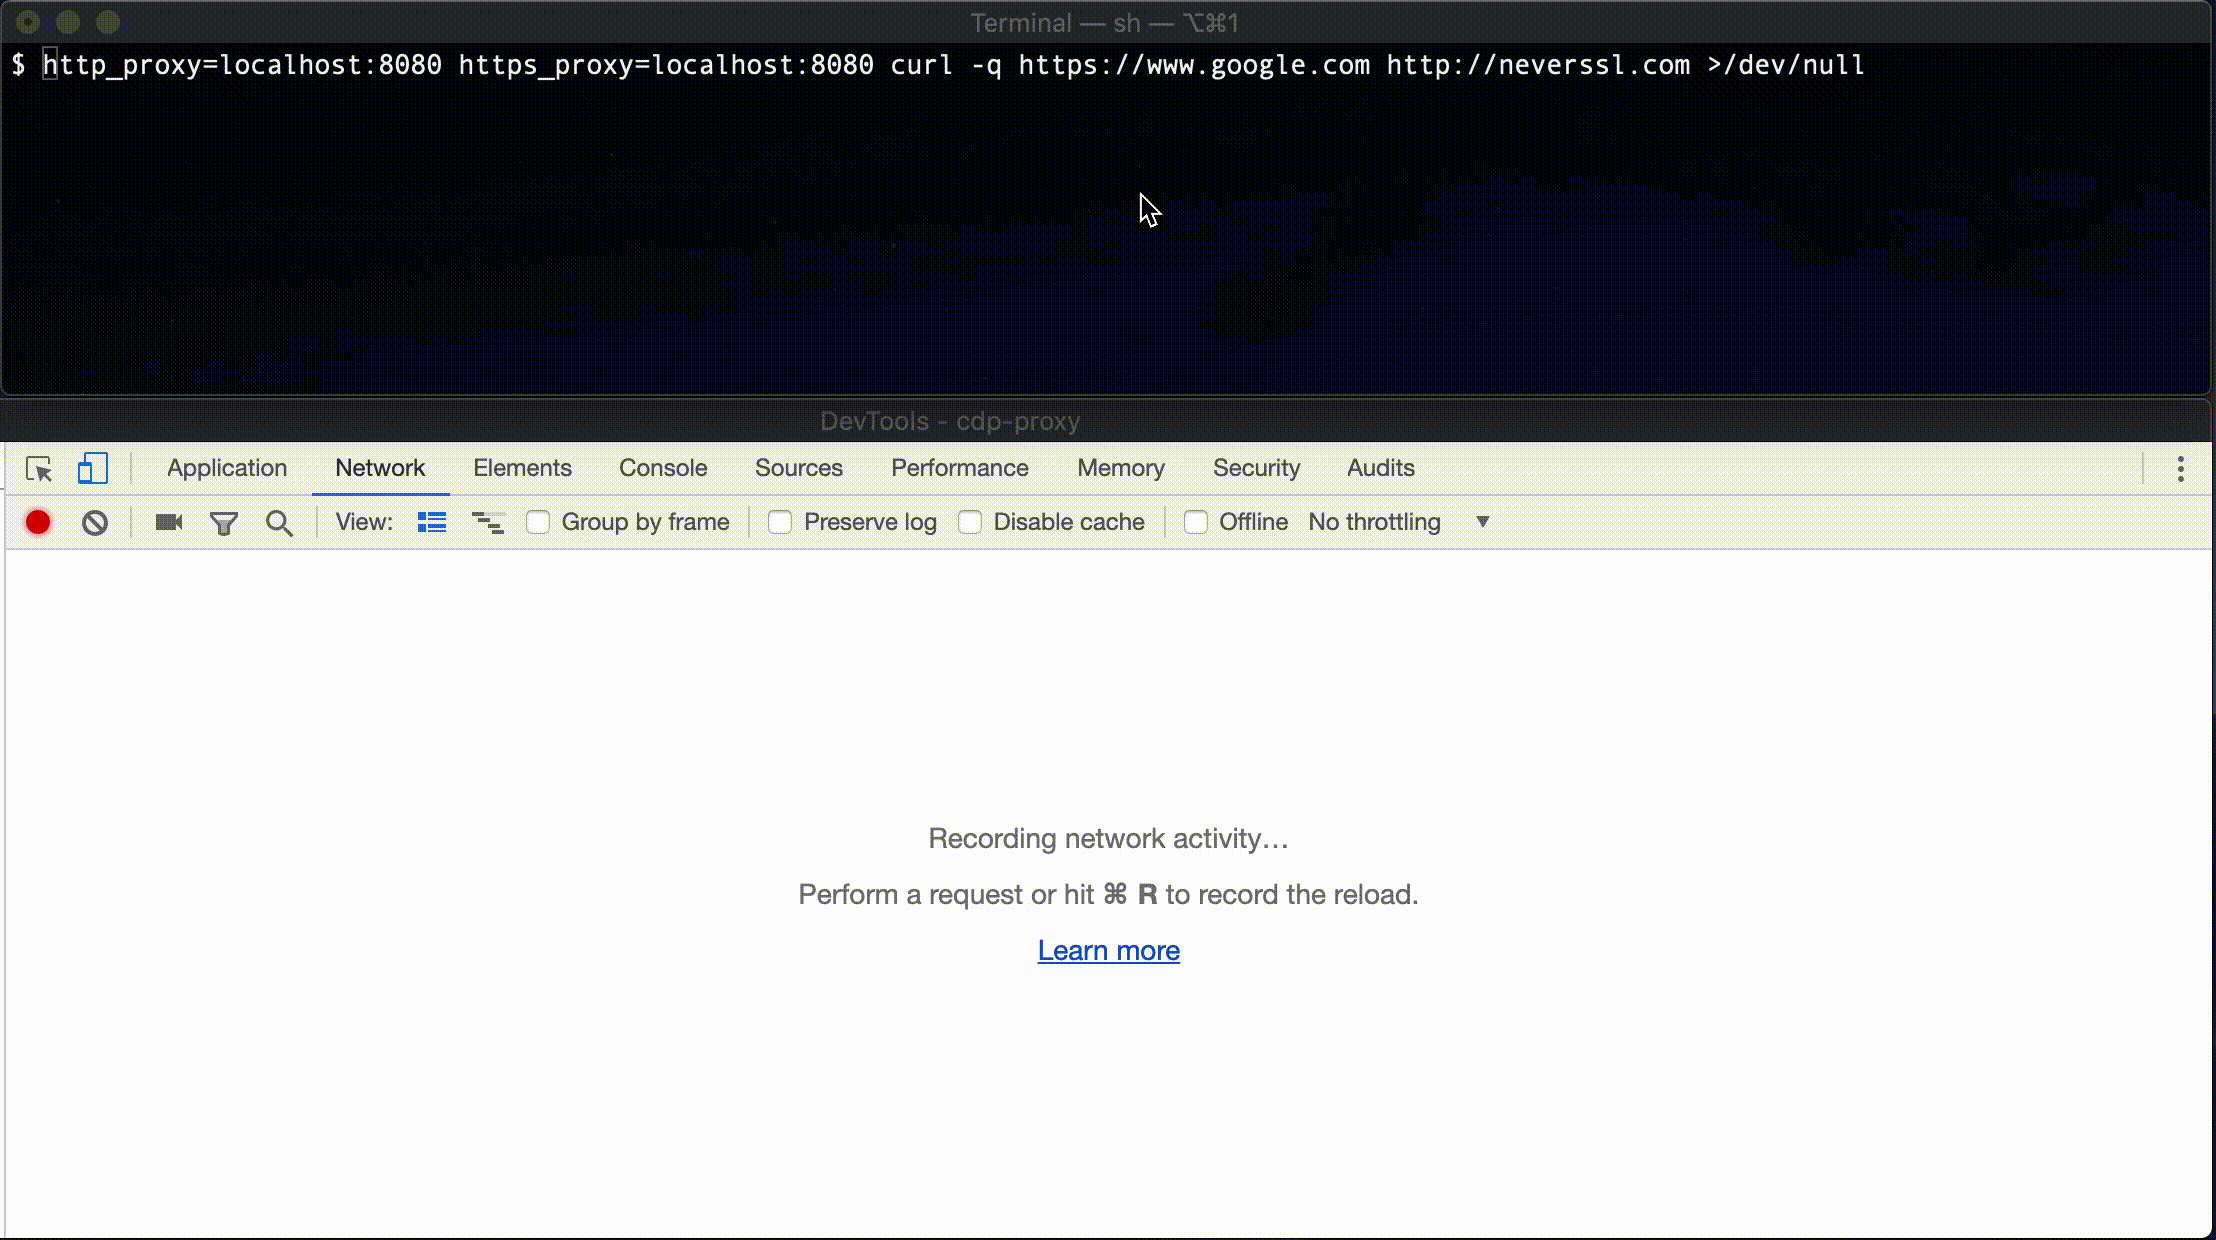2216x1240 pixels.
Task: Click the inspect element picker icon
Action: click(x=39, y=469)
